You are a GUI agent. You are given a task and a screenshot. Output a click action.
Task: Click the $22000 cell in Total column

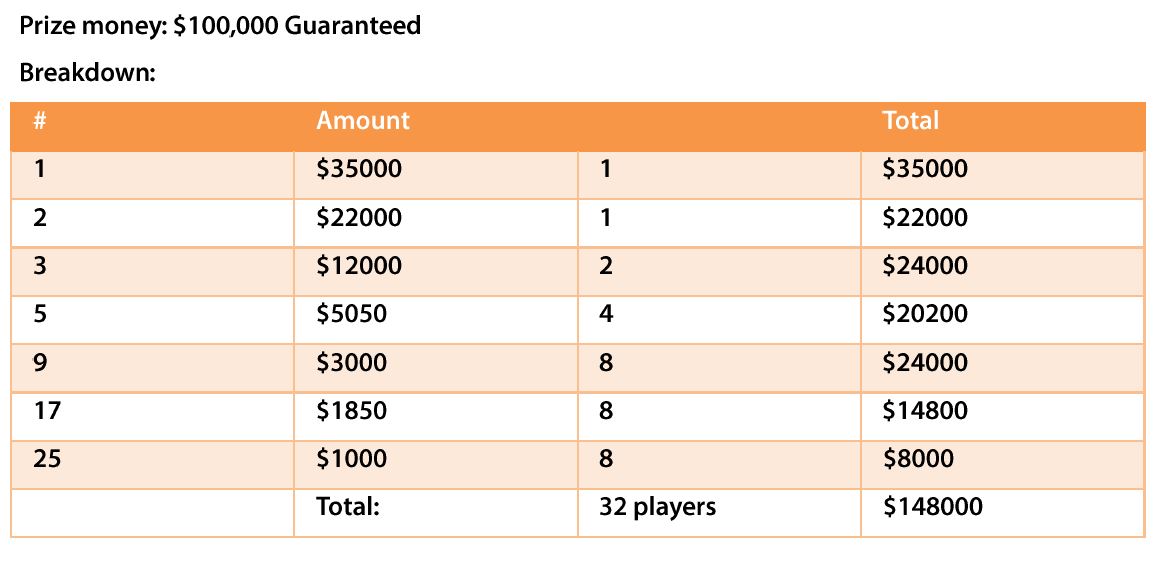[x=925, y=218]
